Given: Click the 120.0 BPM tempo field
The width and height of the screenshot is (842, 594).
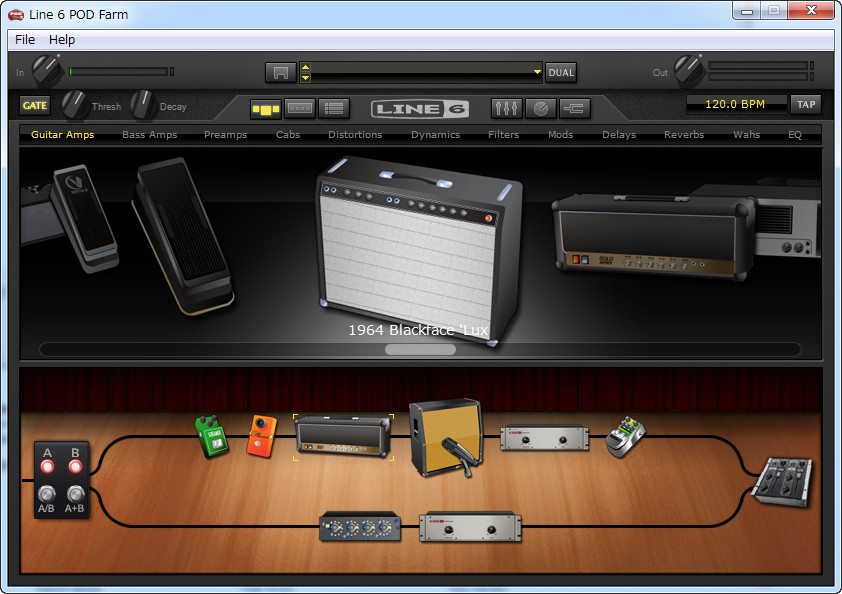Looking at the screenshot, I should pos(735,104).
